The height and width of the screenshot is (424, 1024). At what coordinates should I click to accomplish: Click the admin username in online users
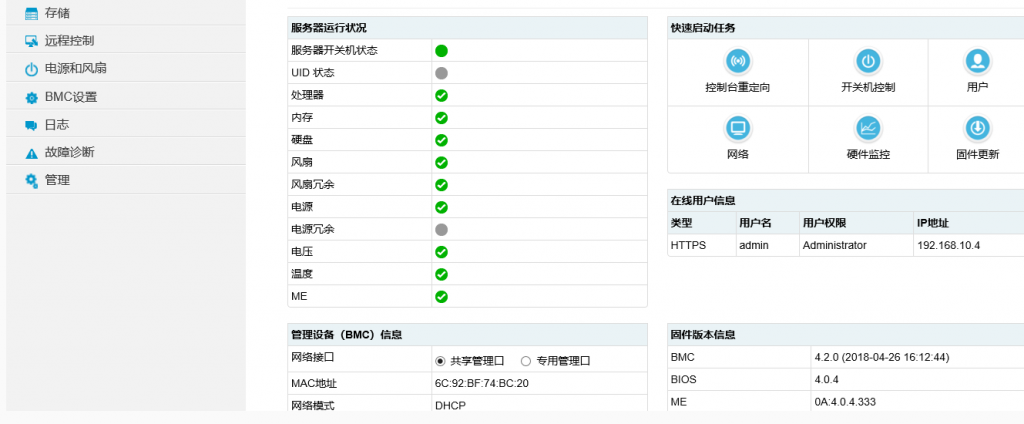[x=753, y=245]
